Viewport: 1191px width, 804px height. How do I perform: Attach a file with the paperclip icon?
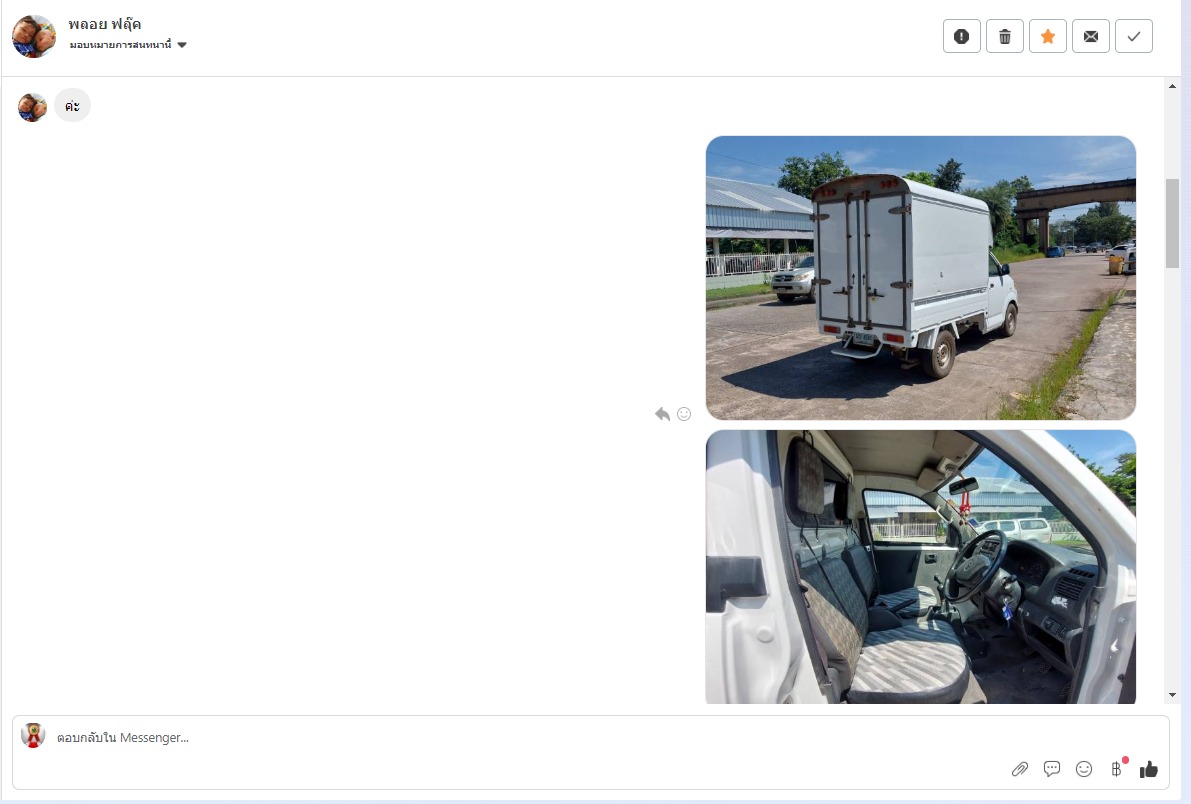[1019, 769]
